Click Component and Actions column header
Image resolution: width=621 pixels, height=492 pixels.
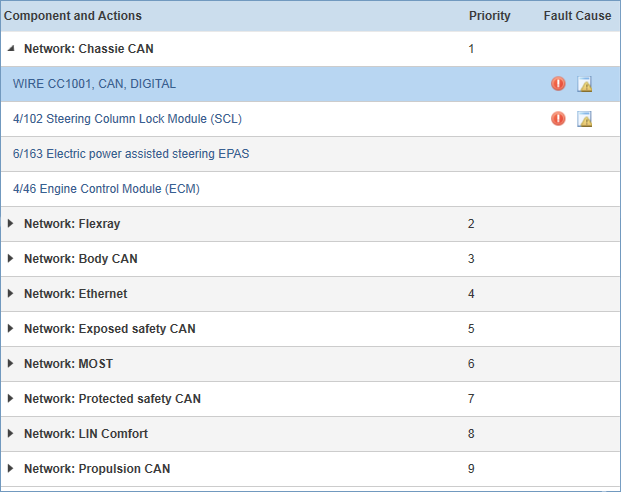(x=73, y=16)
